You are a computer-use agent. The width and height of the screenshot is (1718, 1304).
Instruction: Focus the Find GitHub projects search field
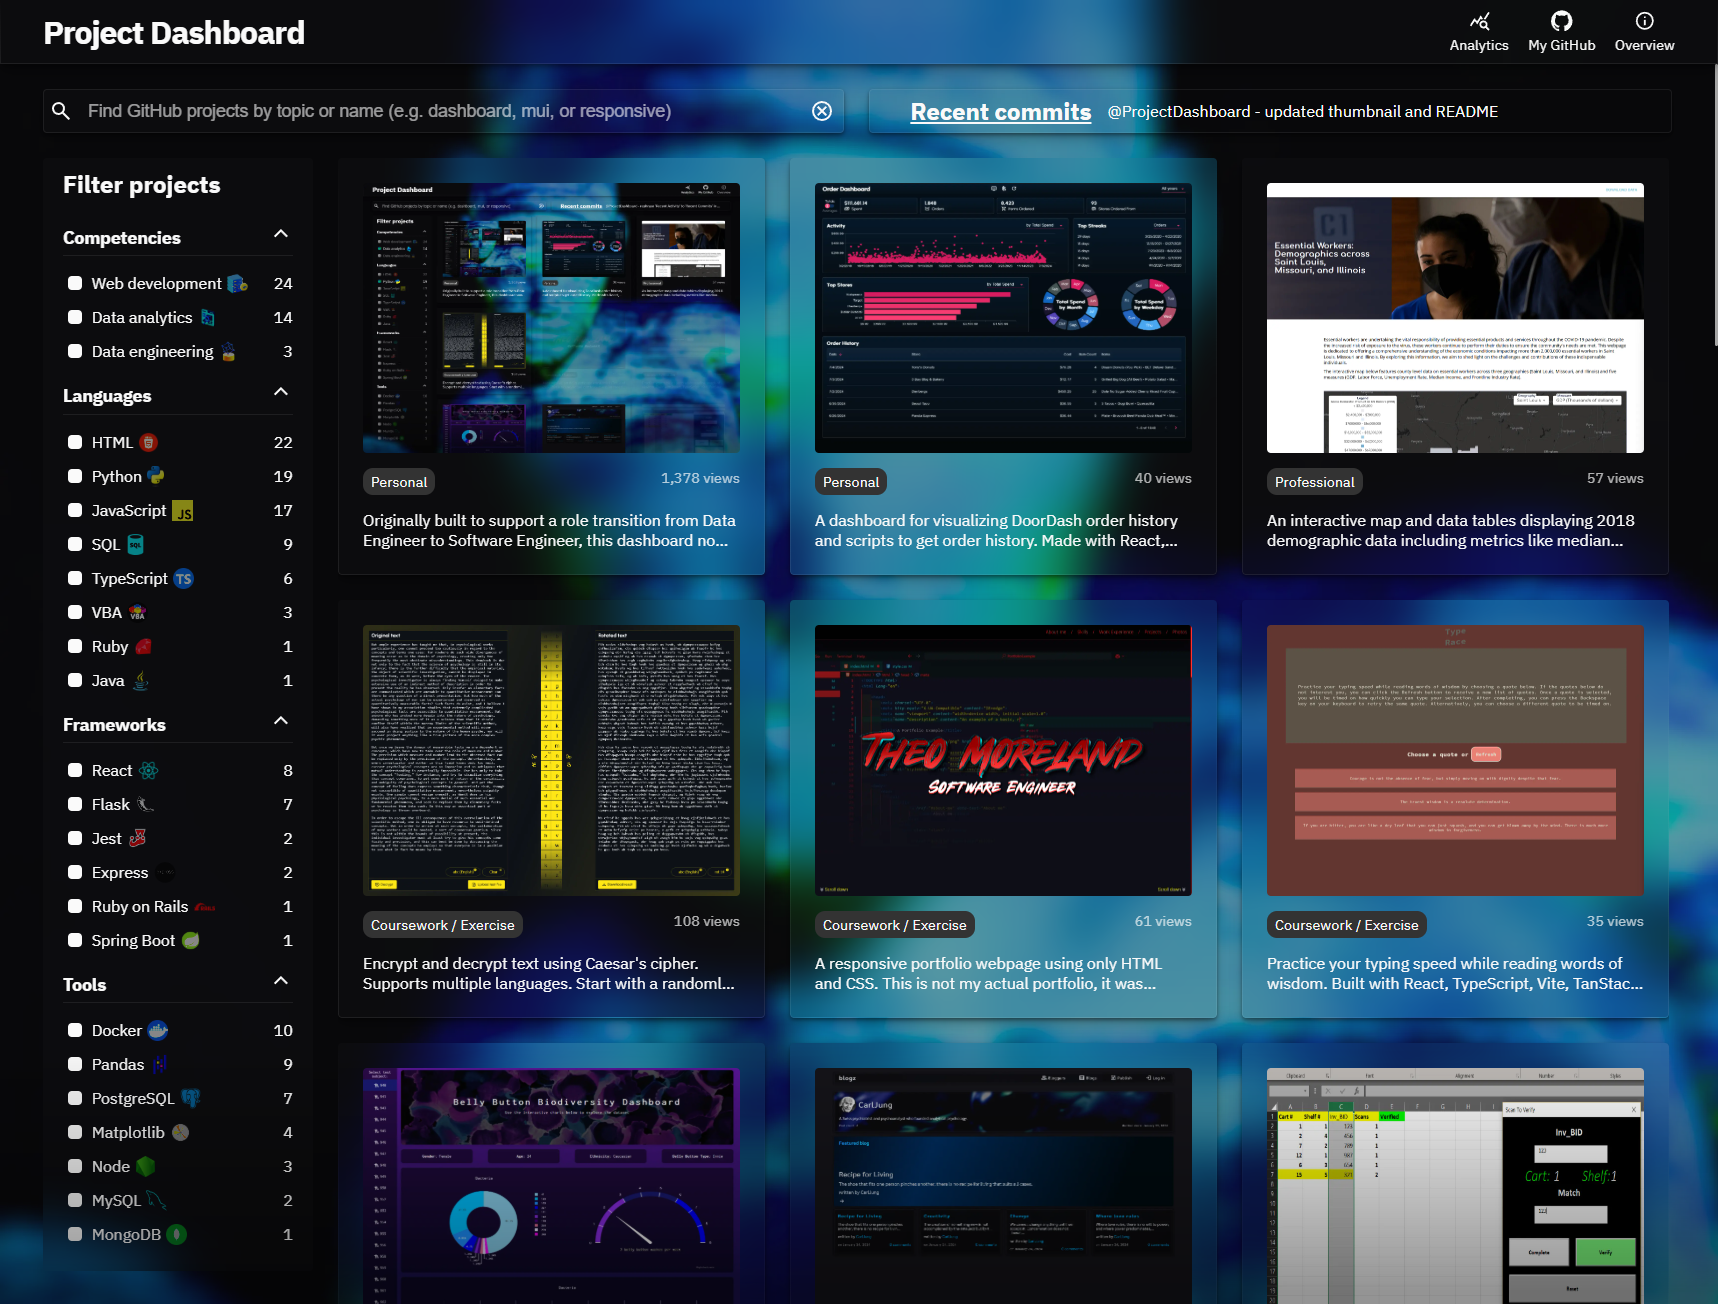(x=440, y=111)
